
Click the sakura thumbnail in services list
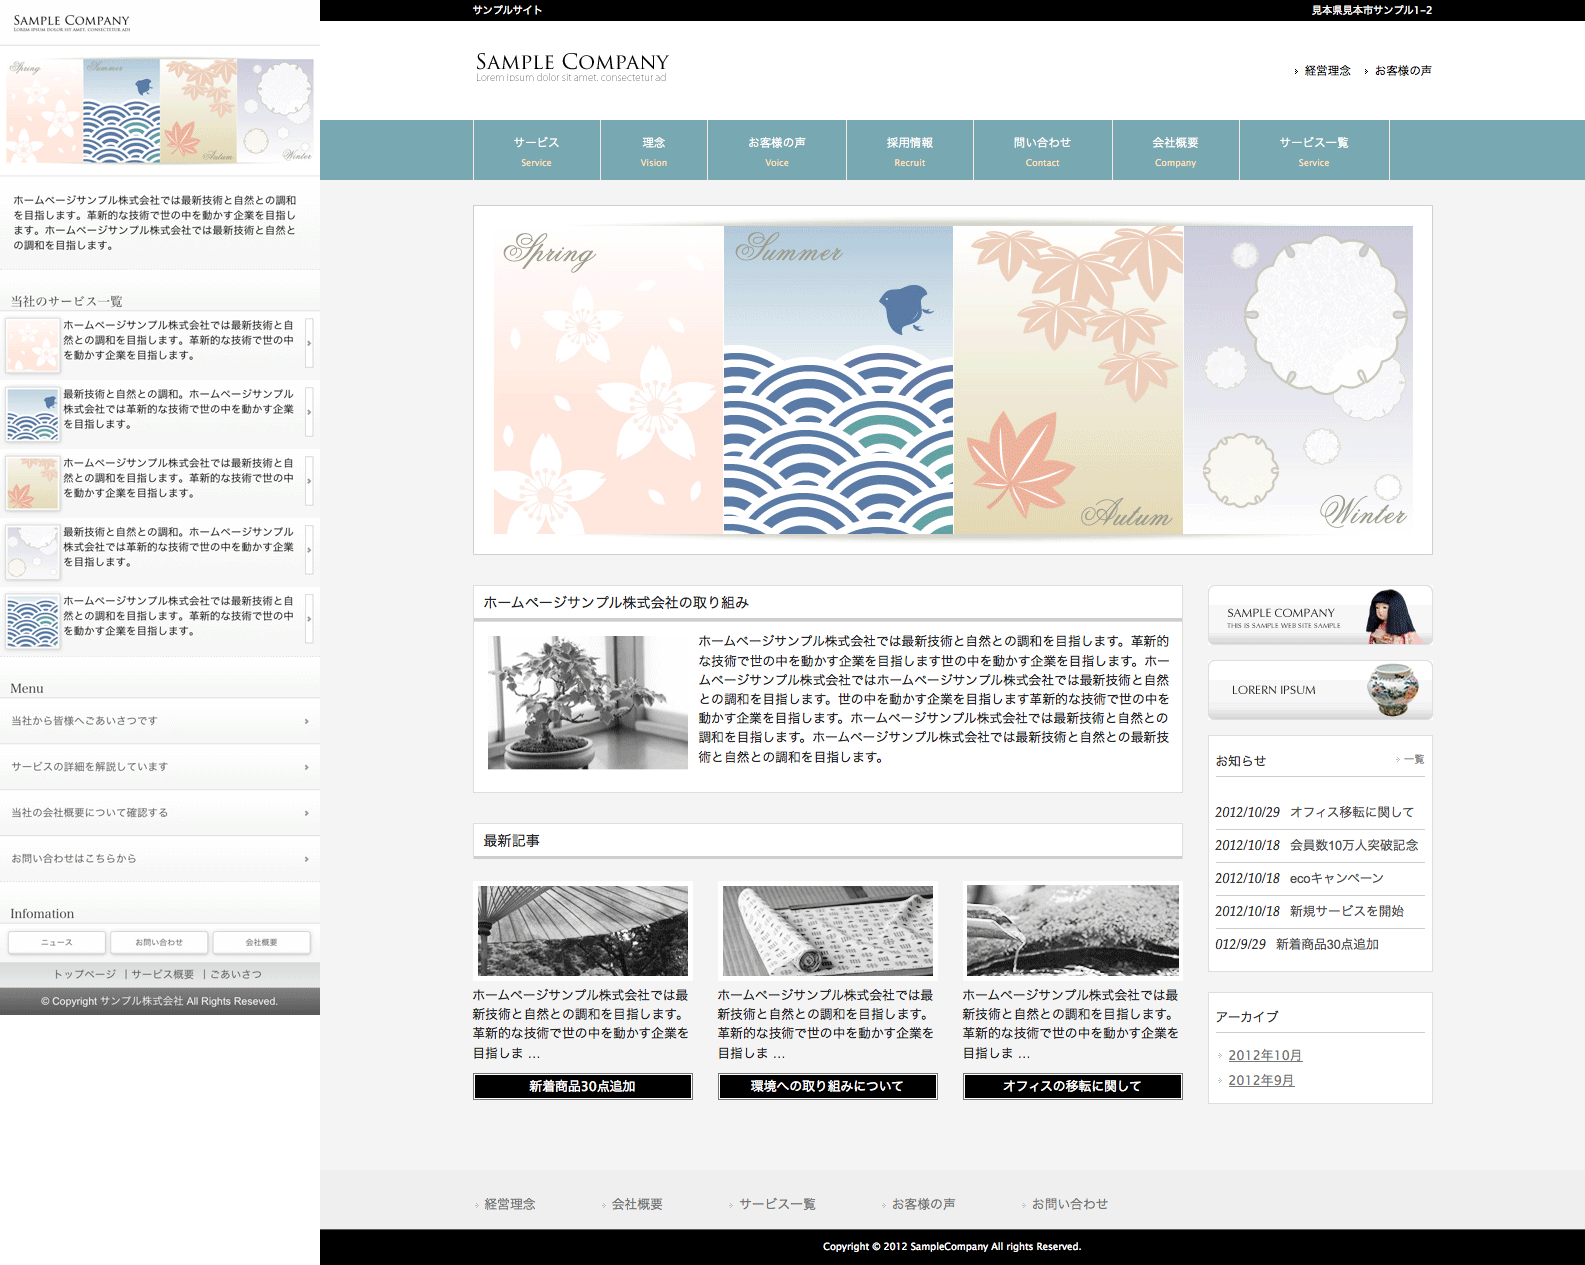click(32, 344)
